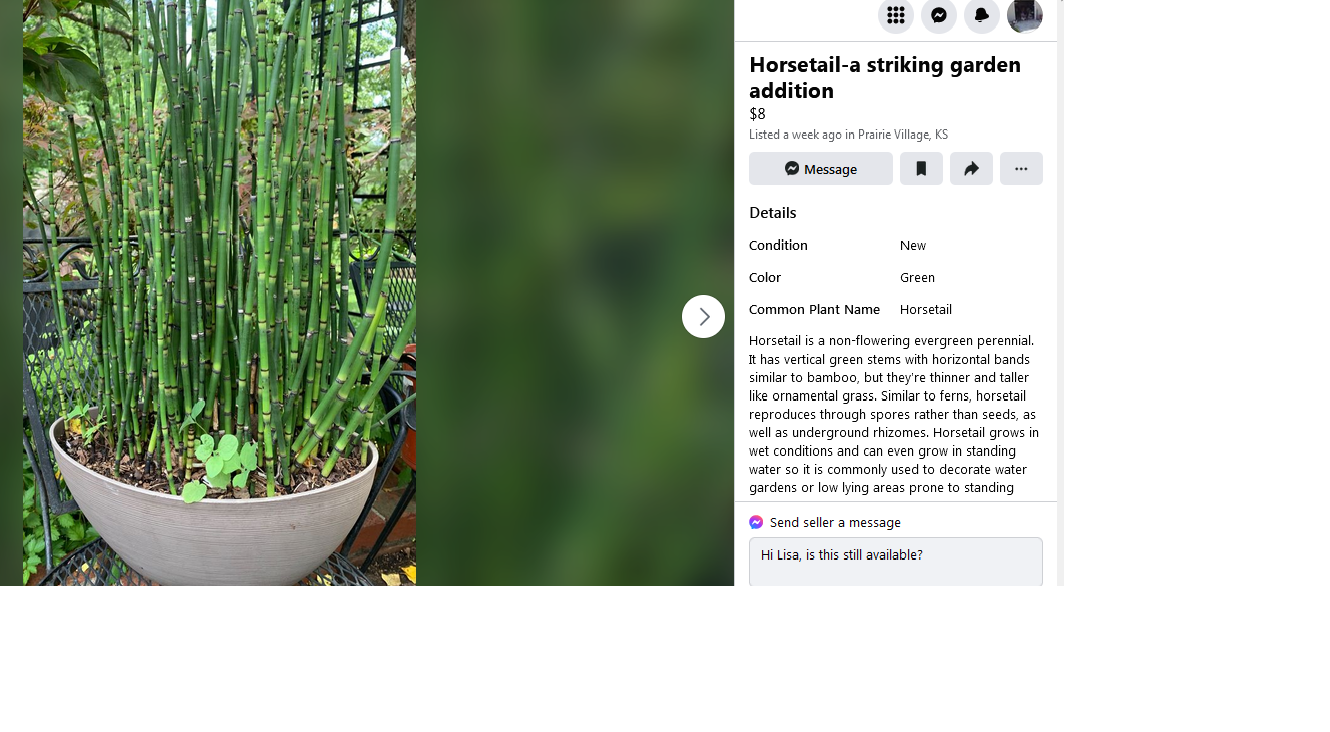Focus the 'Hi Lisa, is this still available?' message box
Viewport: 1330px width, 732px height.
point(896,562)
